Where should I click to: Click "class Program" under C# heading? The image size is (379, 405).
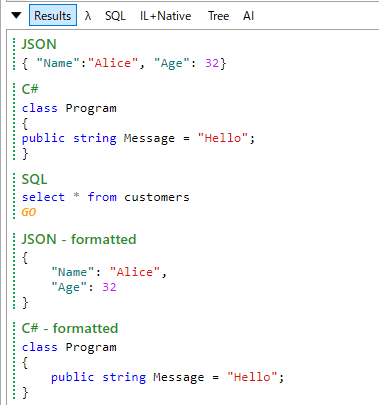point(69,108)
